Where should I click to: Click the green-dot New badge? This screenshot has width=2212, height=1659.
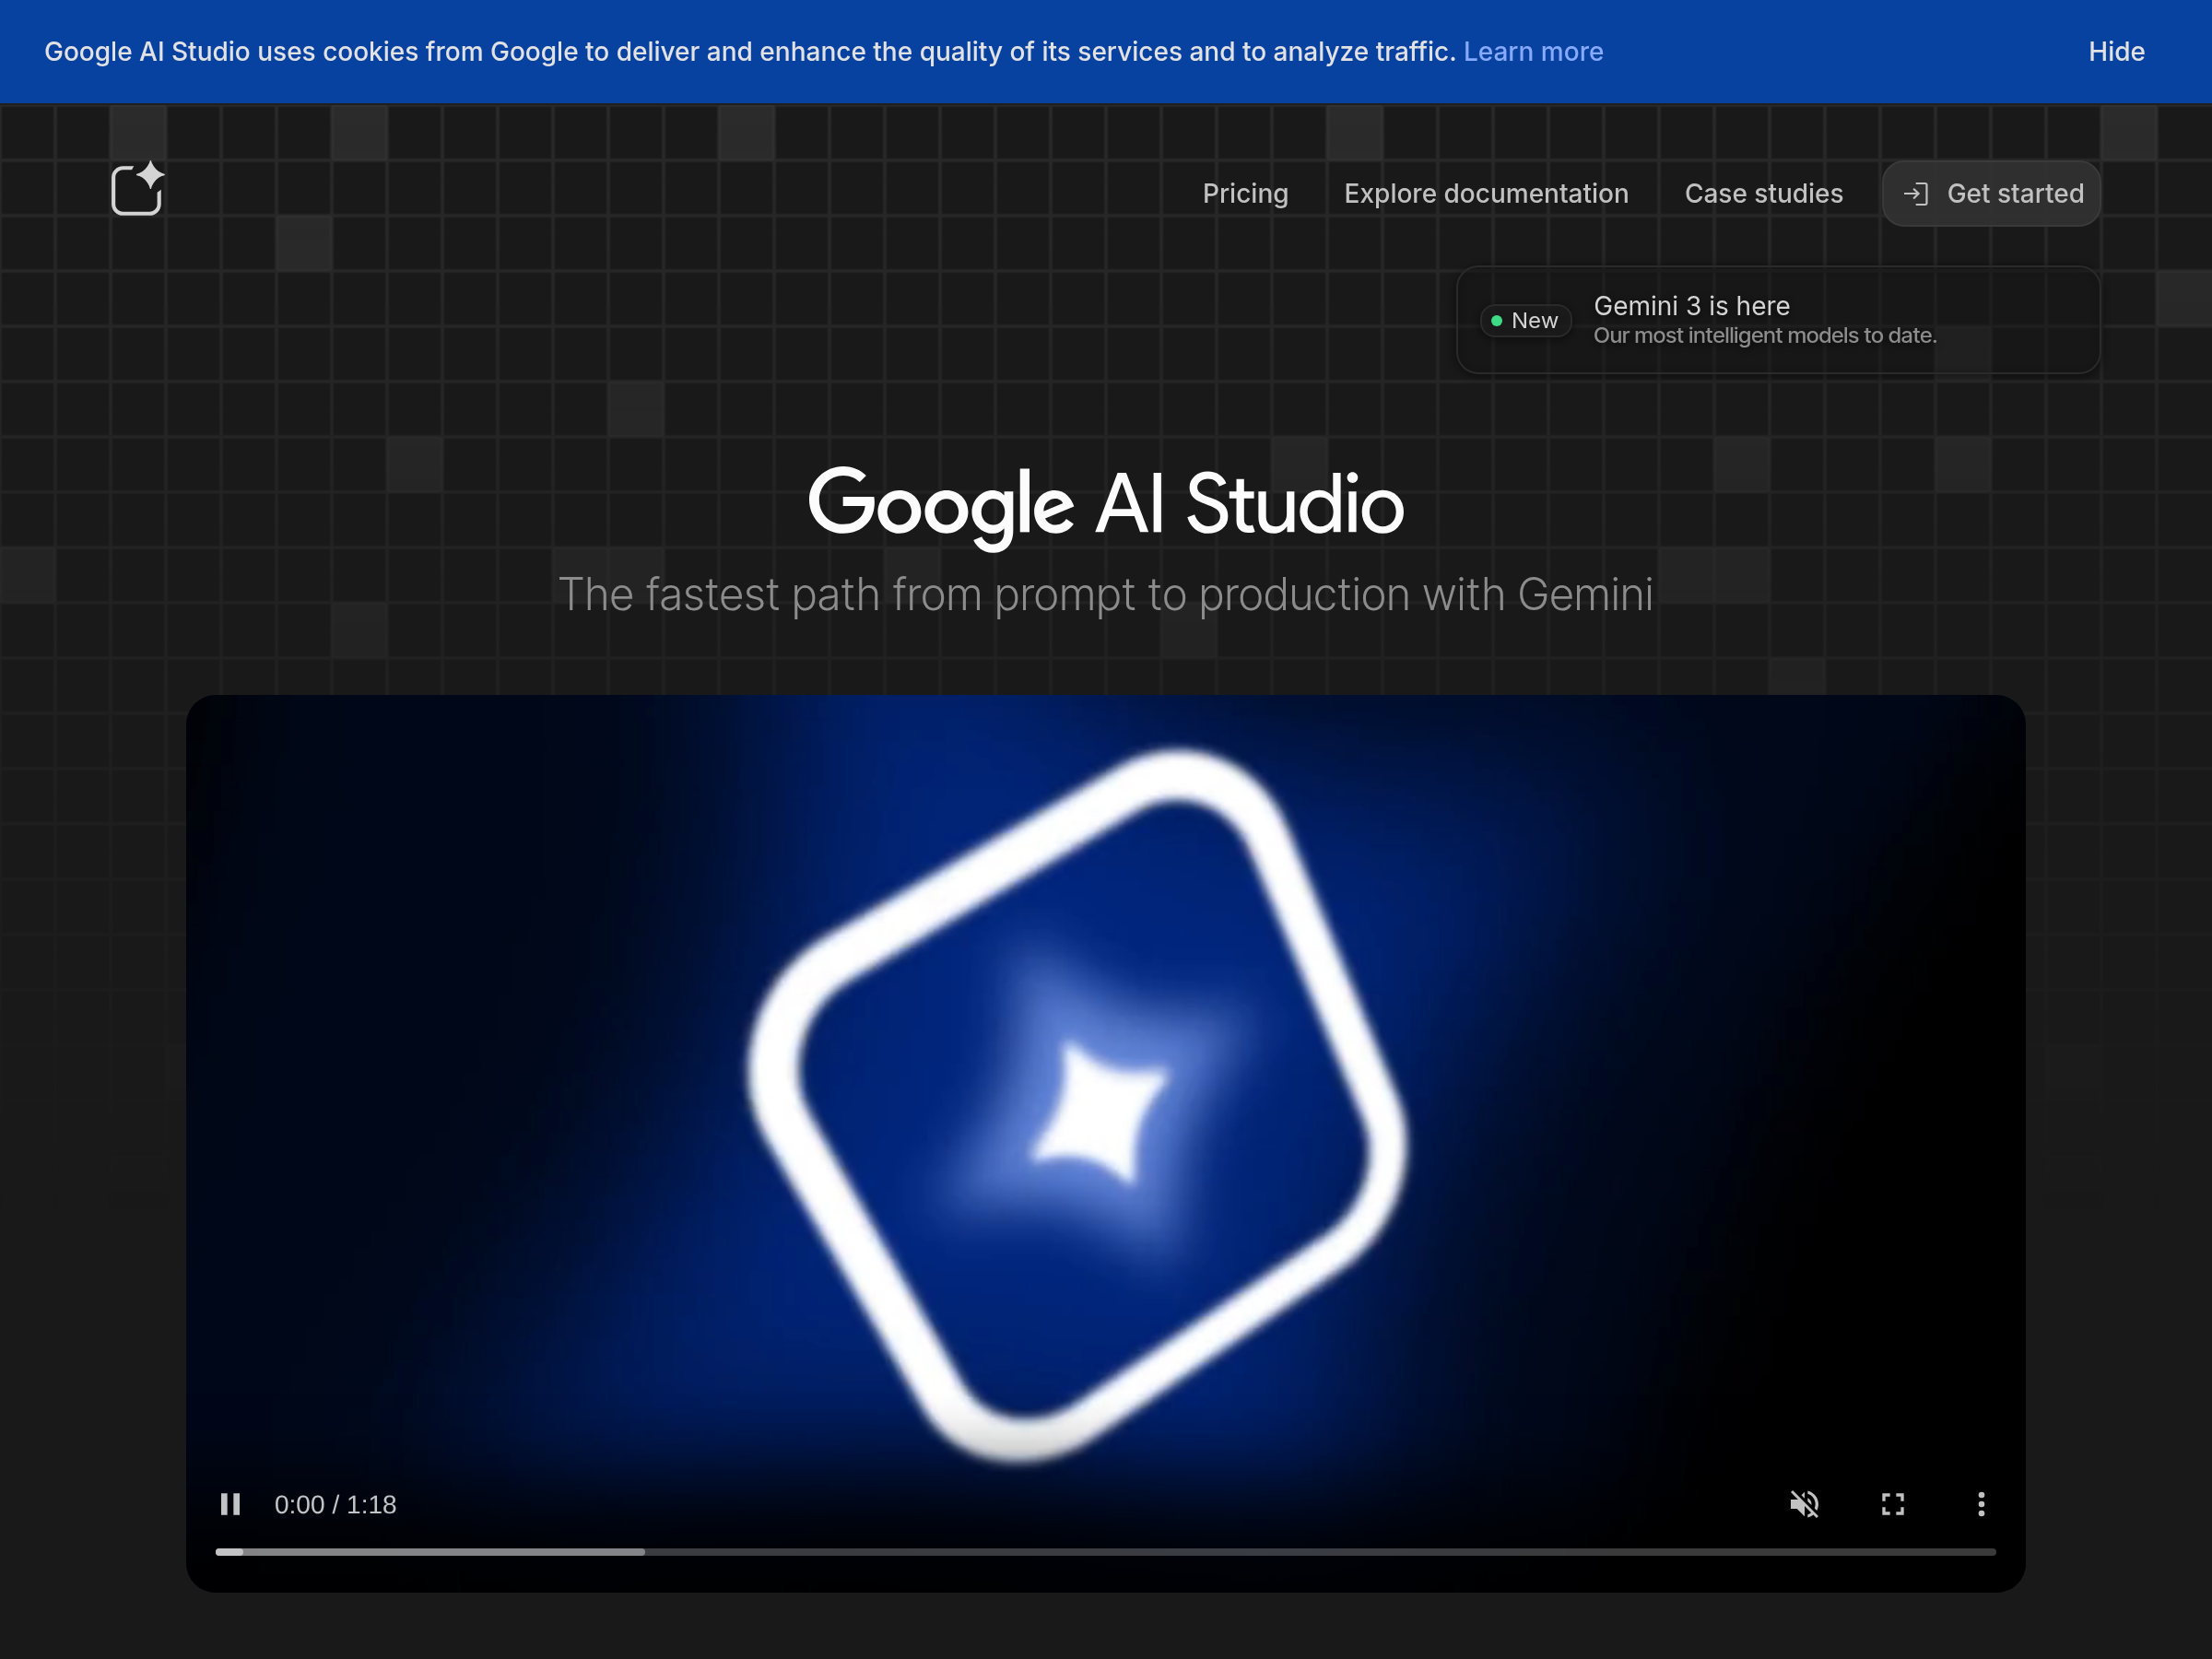click(1525, 321)
